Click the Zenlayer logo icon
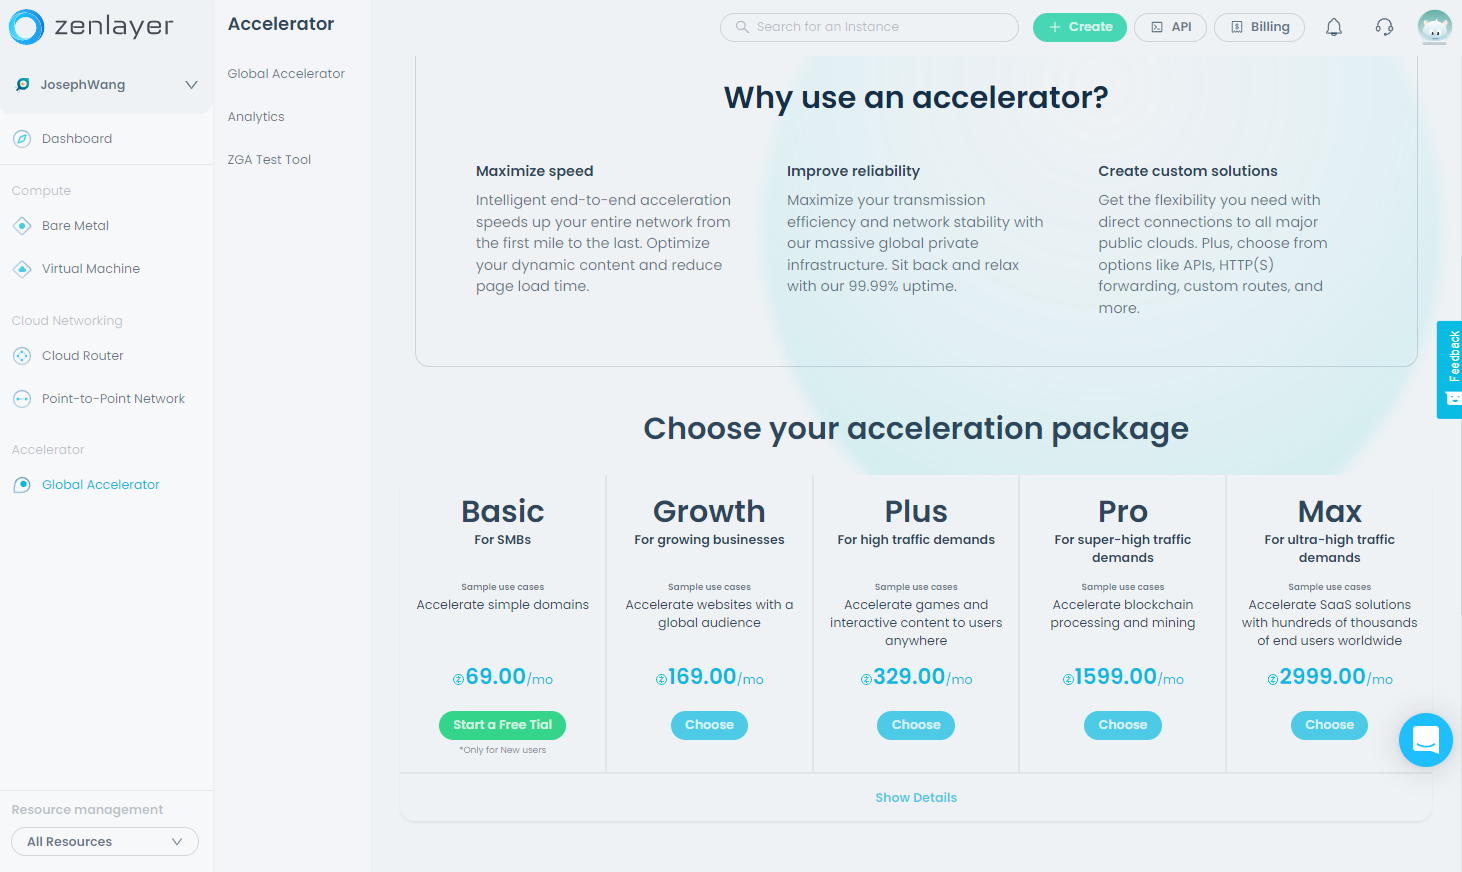Screen dimensions: 1462x872 pyautogui.click(x=26, y=27)
